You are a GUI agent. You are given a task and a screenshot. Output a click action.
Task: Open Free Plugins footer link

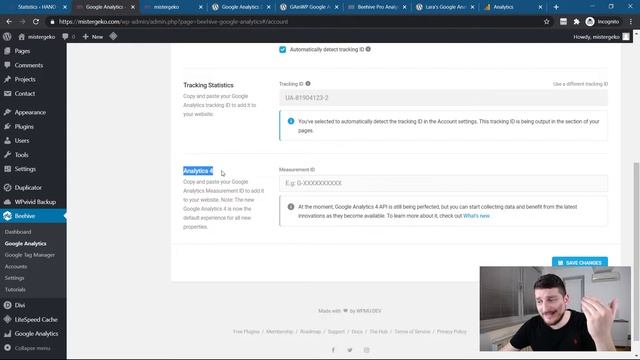246,332
